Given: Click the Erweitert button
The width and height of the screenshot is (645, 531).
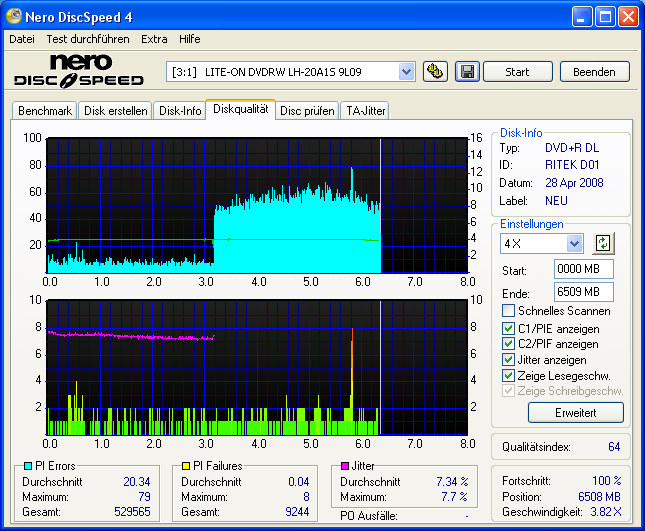Looking at the screenshot, I should tap(575, 412).
